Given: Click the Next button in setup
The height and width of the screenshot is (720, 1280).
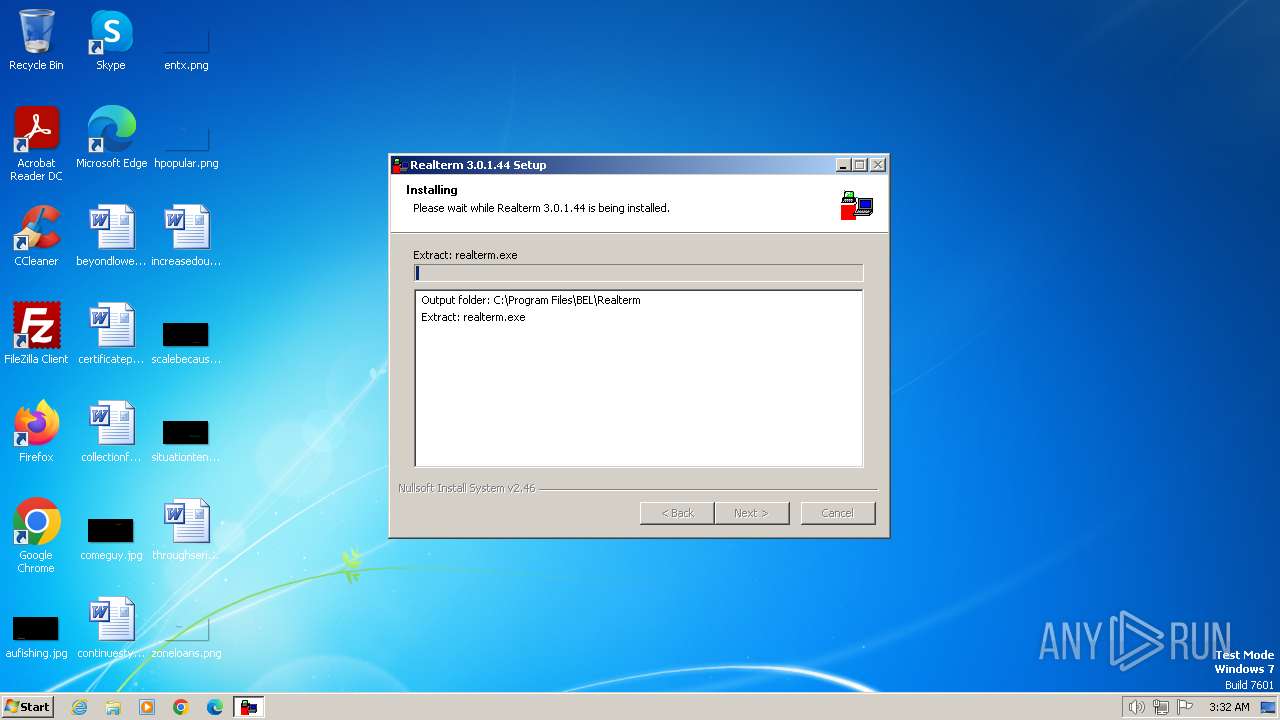Looking at the screenshot, I should tap(752, 513).
